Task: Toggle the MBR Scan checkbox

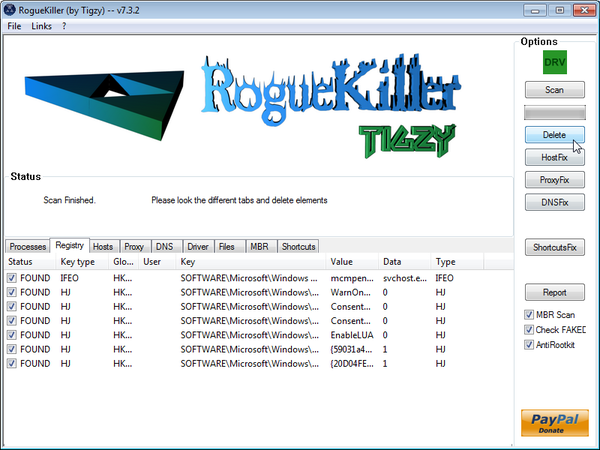Action: (529, 315)
